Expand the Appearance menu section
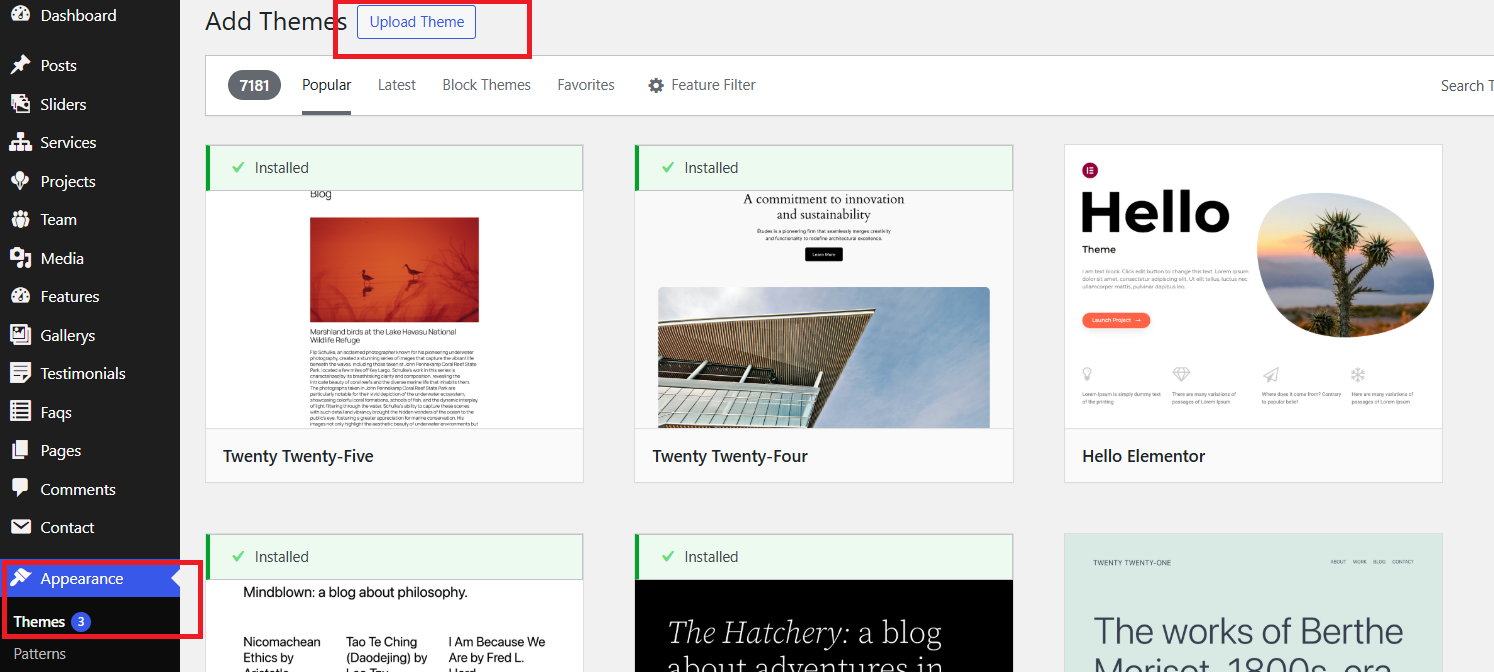Viewport: 1494px width, 672px height. point(82,579)
